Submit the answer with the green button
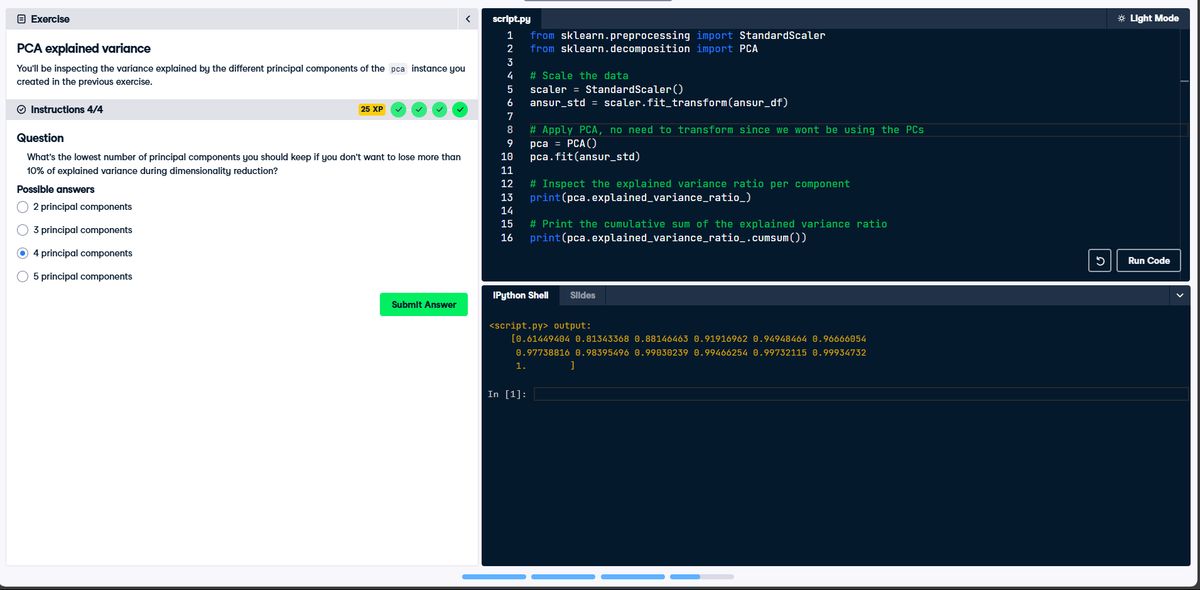1200x590 pixels. pyautogui.click(x=424, y=304)
